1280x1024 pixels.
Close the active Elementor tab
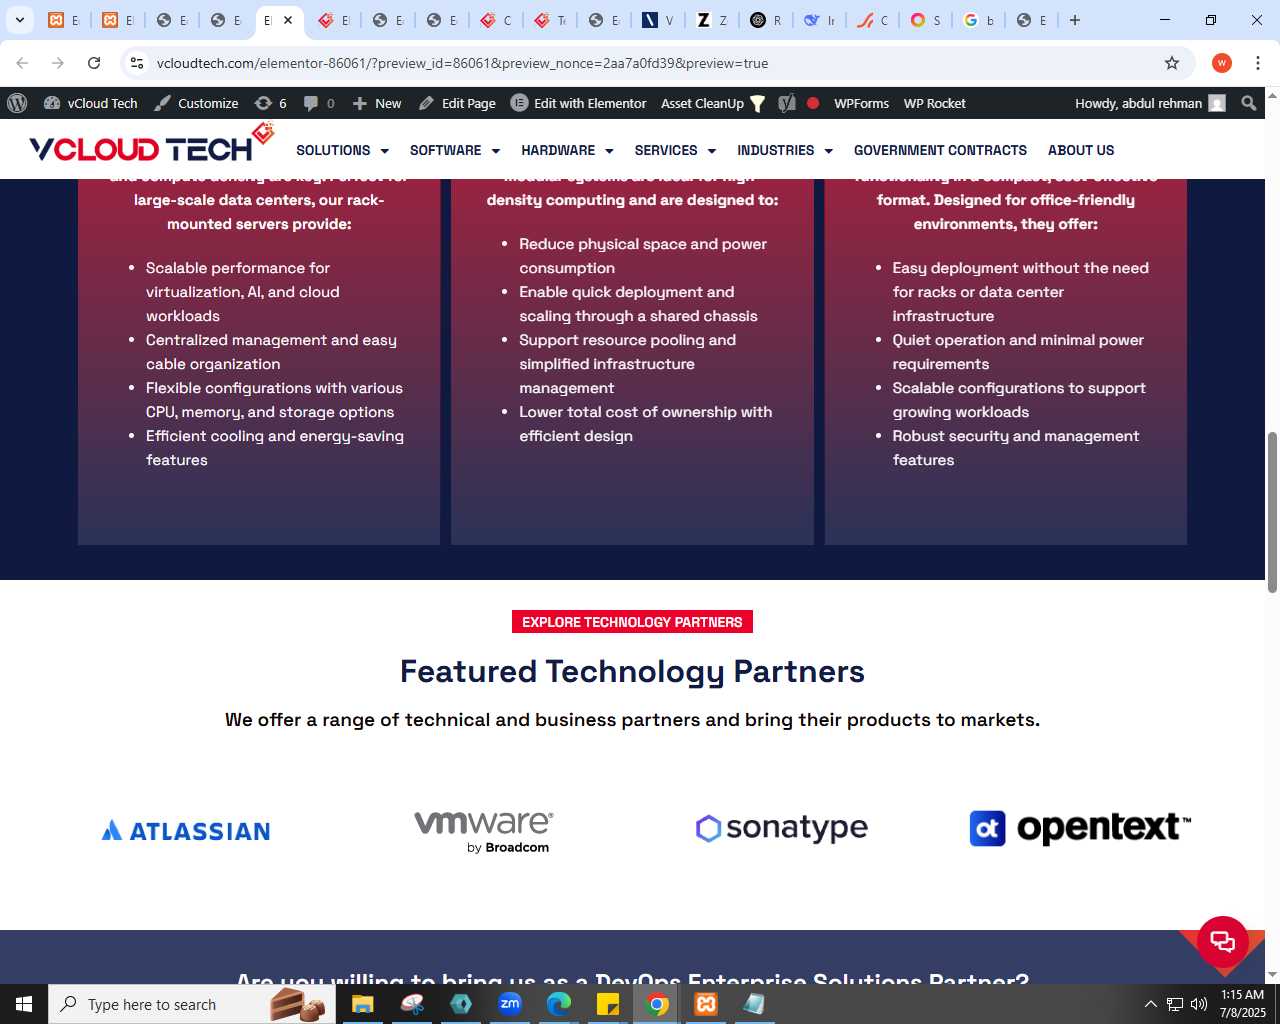[x=288, y=20]
